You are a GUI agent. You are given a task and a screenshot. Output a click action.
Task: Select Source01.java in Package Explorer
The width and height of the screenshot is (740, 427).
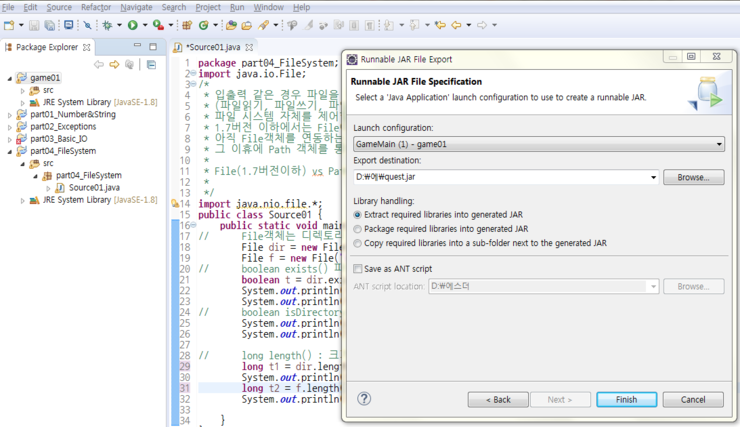coord(94,188)
